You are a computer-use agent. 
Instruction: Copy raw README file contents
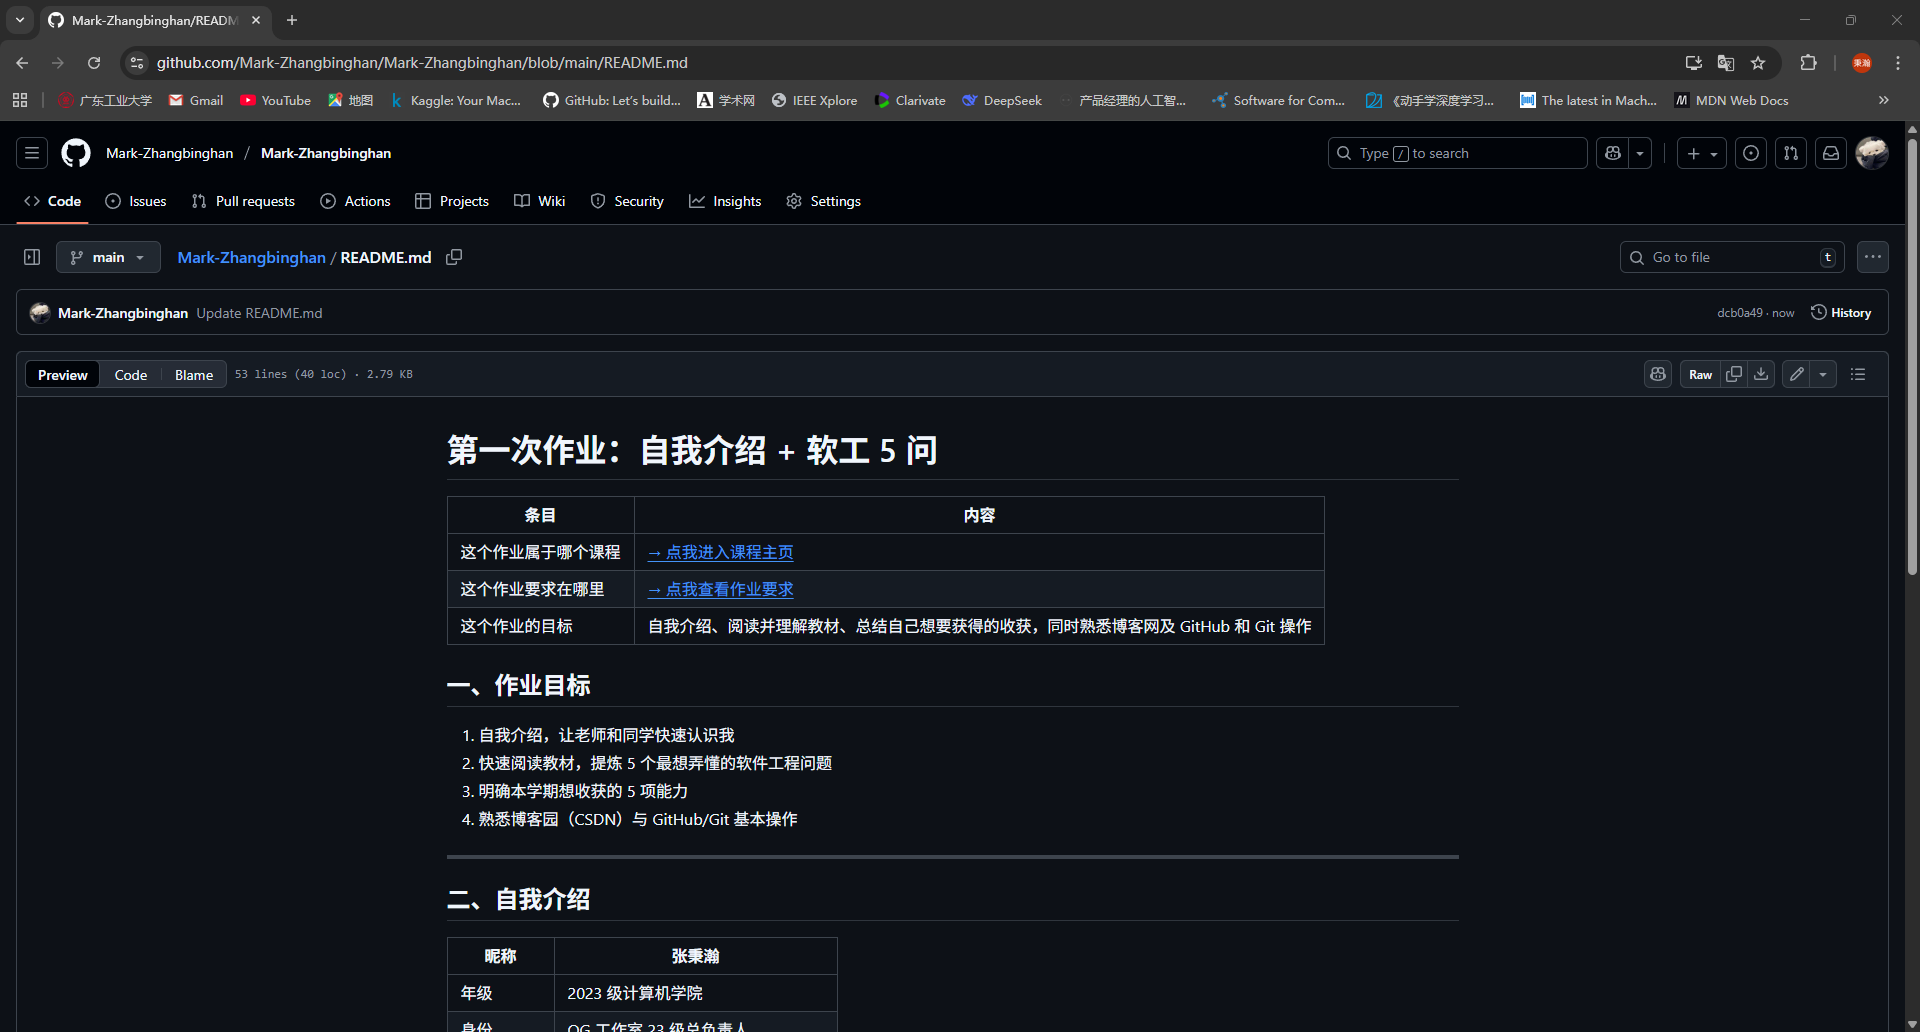coord(1735,374)
